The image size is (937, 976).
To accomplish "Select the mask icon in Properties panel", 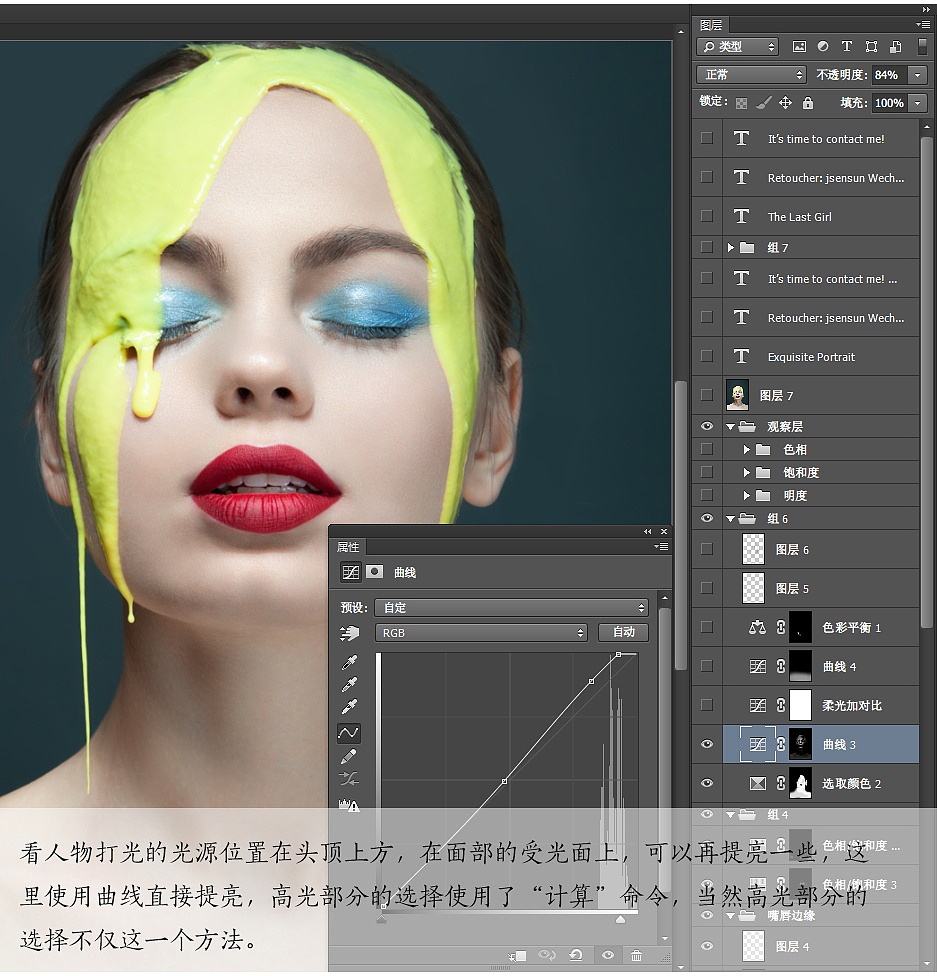I will pyautogui.click(x=375, y=571).
